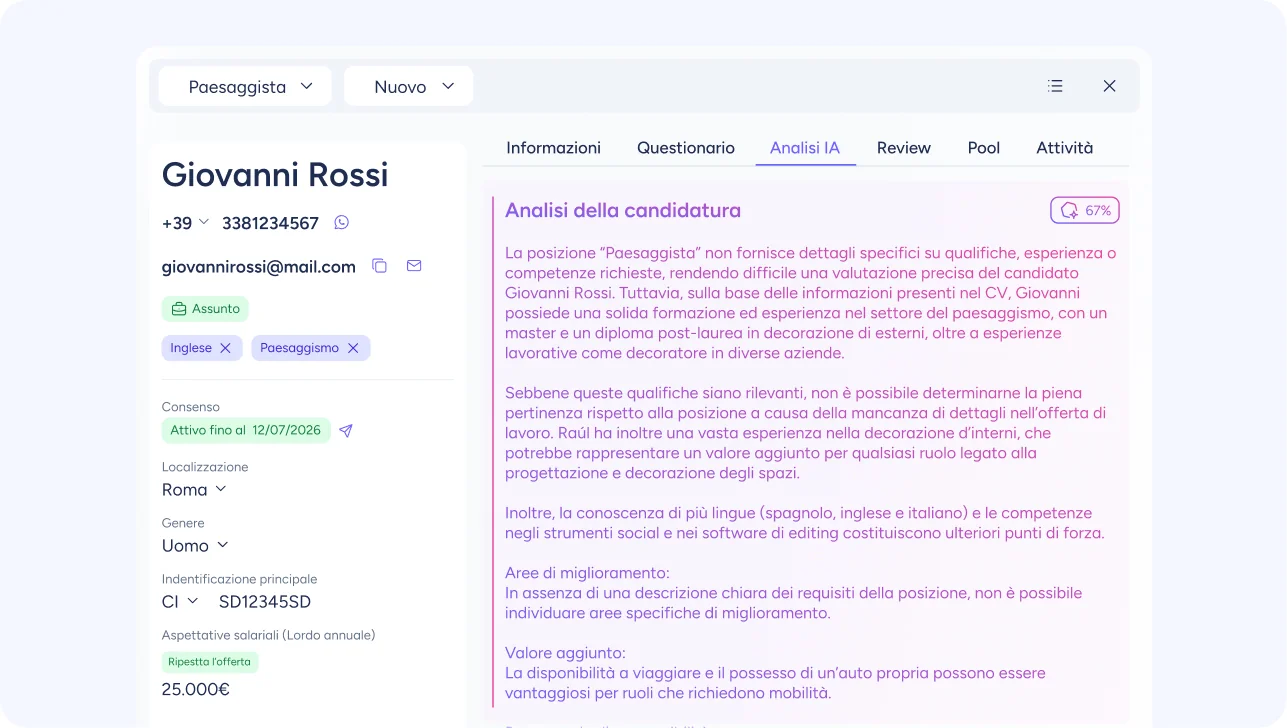Click the Giovanni Rossi candidate name
Image resolution: width=1287 pixels, height=728 pixels.
click(x=275, y=174)
